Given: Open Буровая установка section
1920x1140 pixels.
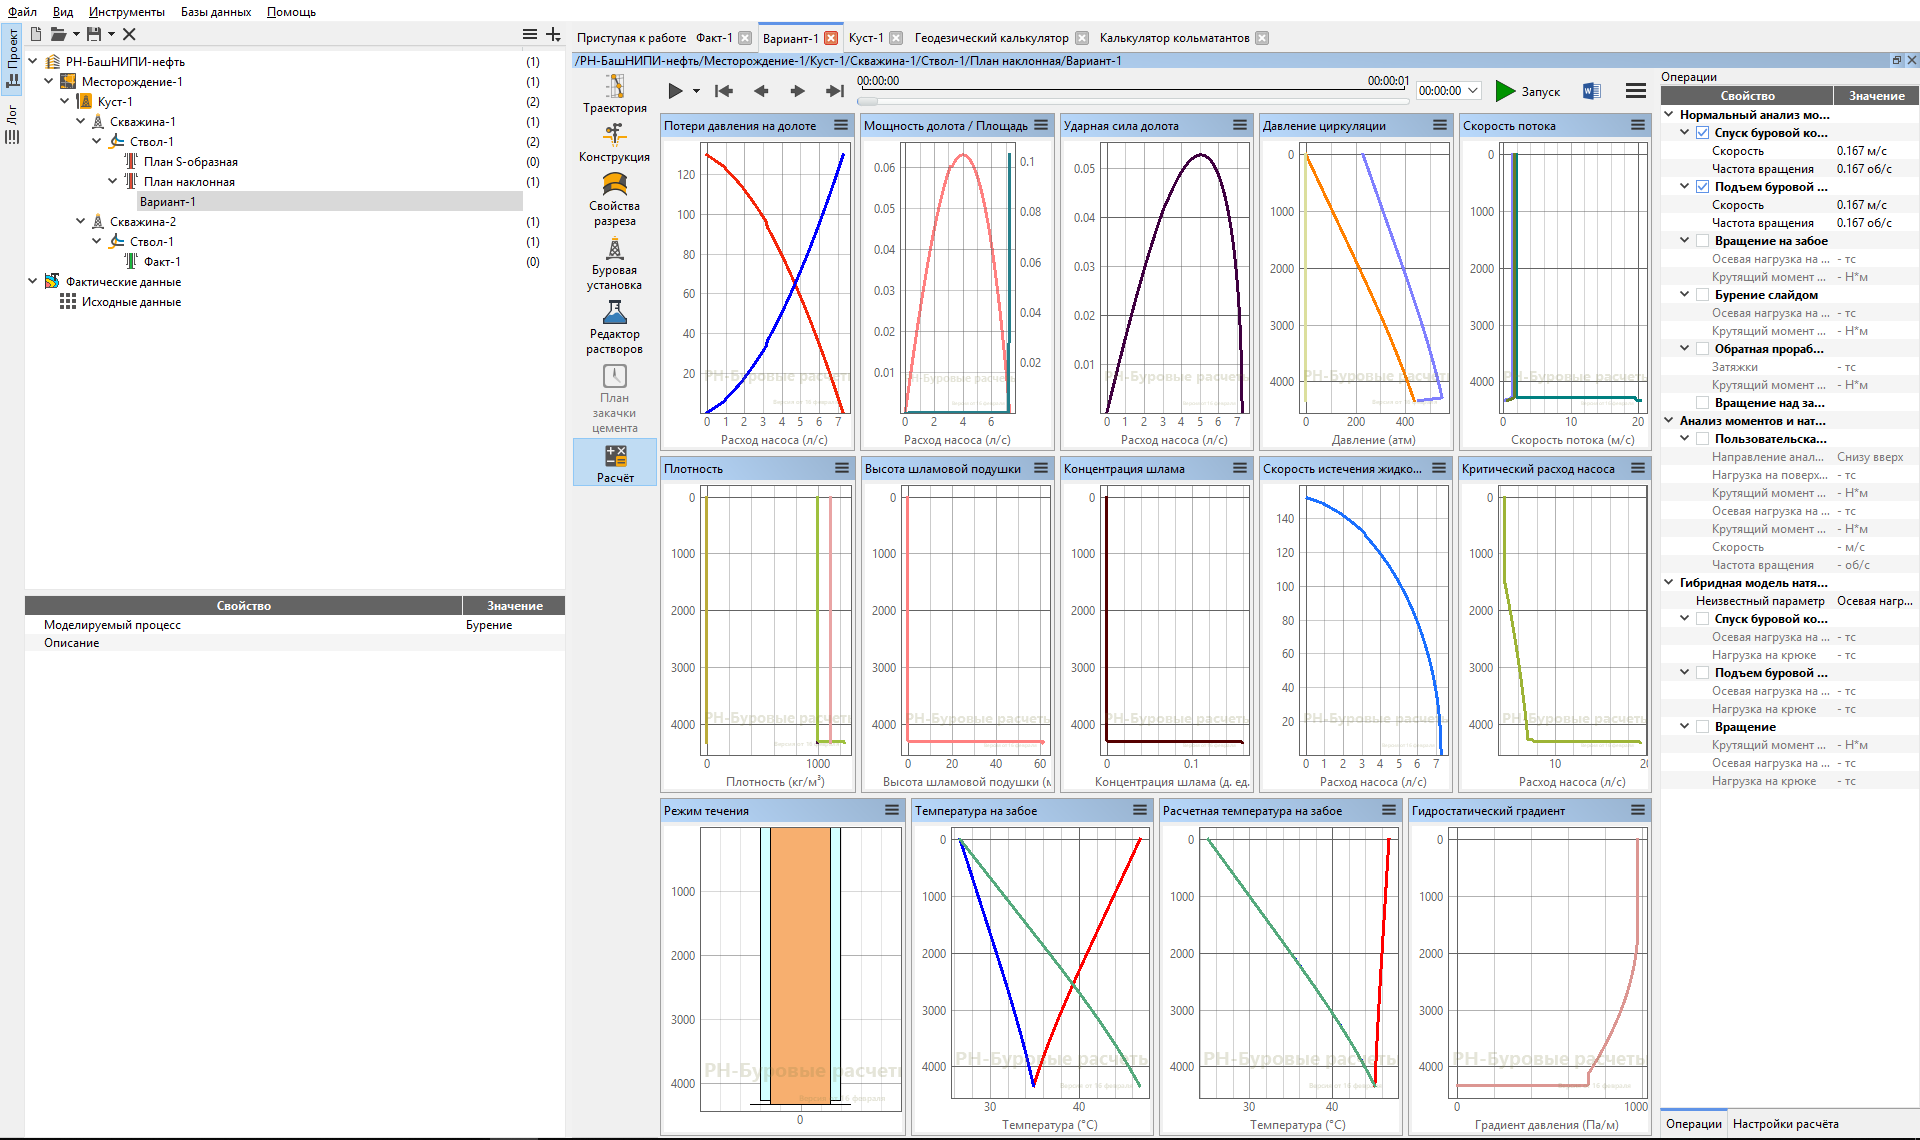Looking at the screenshot, I should coord(614,263).
